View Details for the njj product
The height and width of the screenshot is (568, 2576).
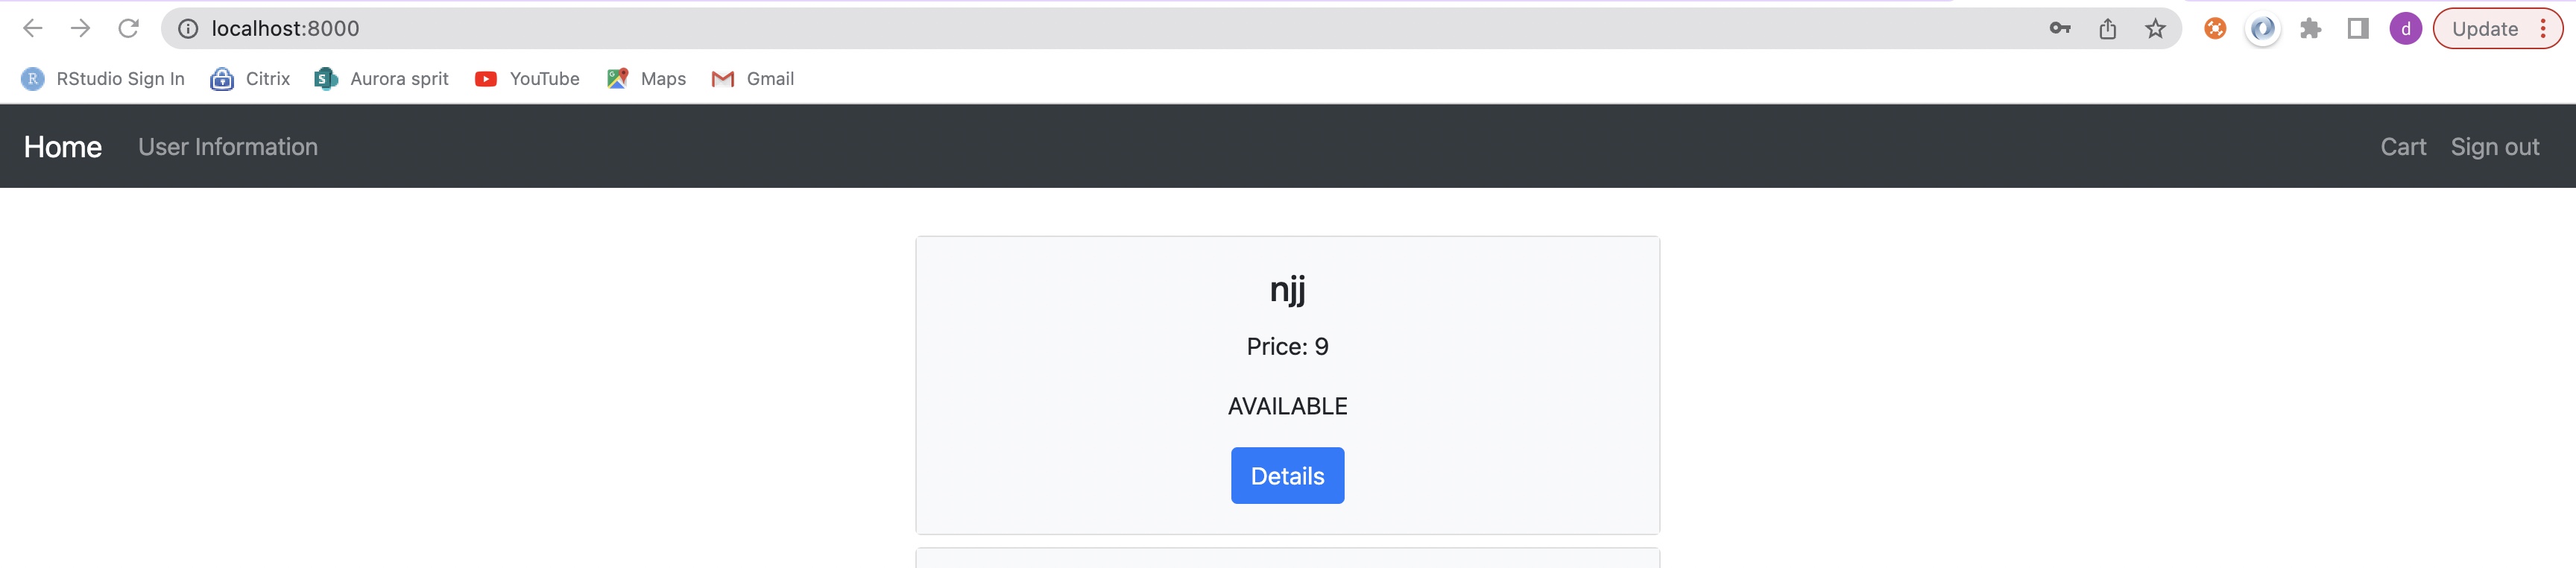pos(1287,476)
